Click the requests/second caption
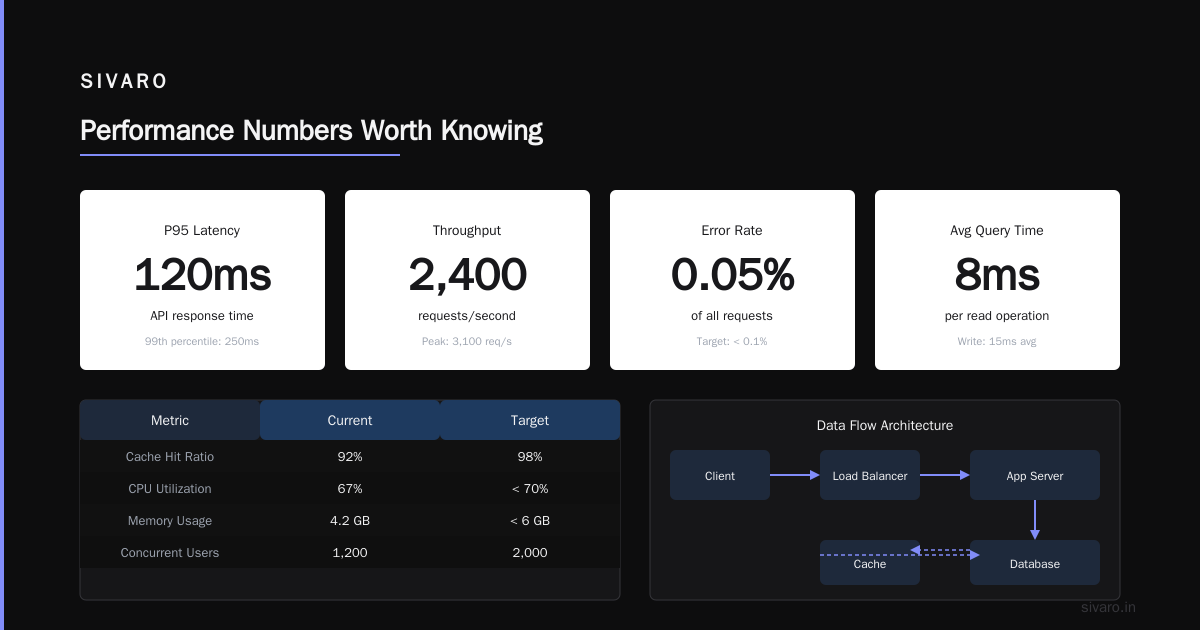The height and width of the screenshot is (630, 1200). pos(467,316)
